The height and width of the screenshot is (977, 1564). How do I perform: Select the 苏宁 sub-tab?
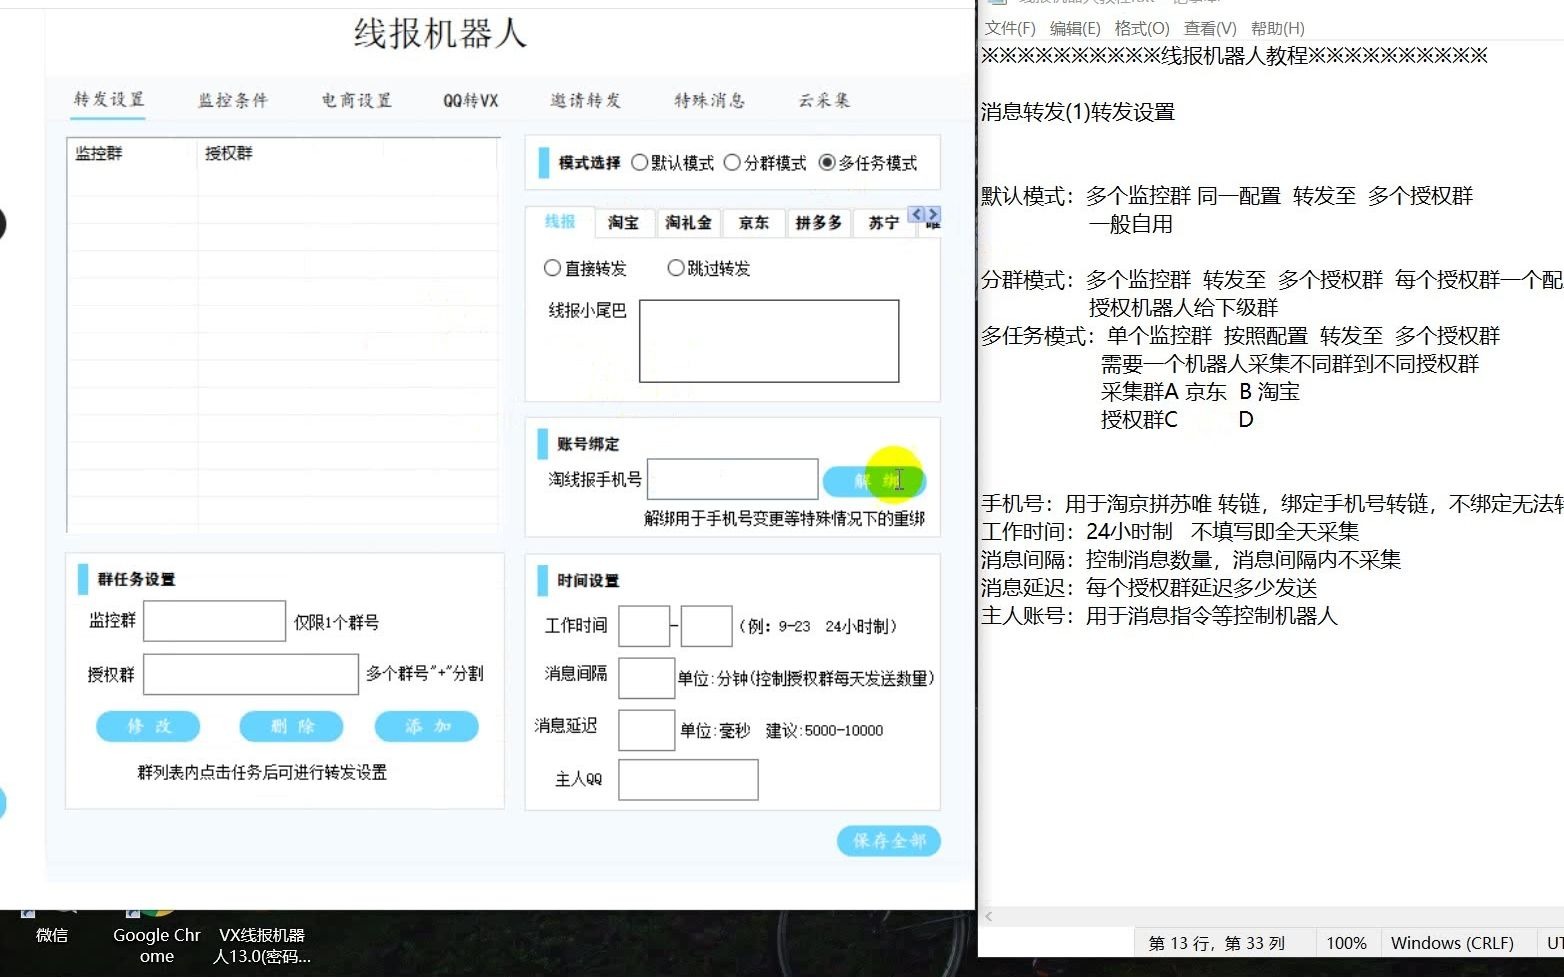point(883,222)
